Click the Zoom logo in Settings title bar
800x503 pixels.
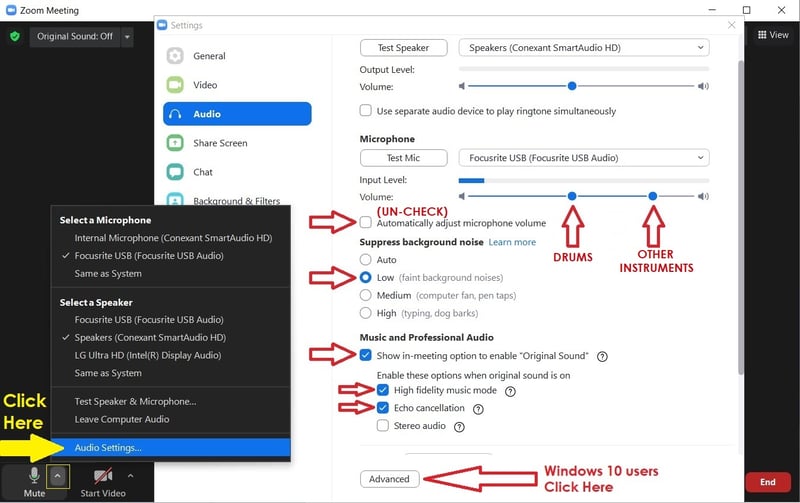[x=162, y=25]
